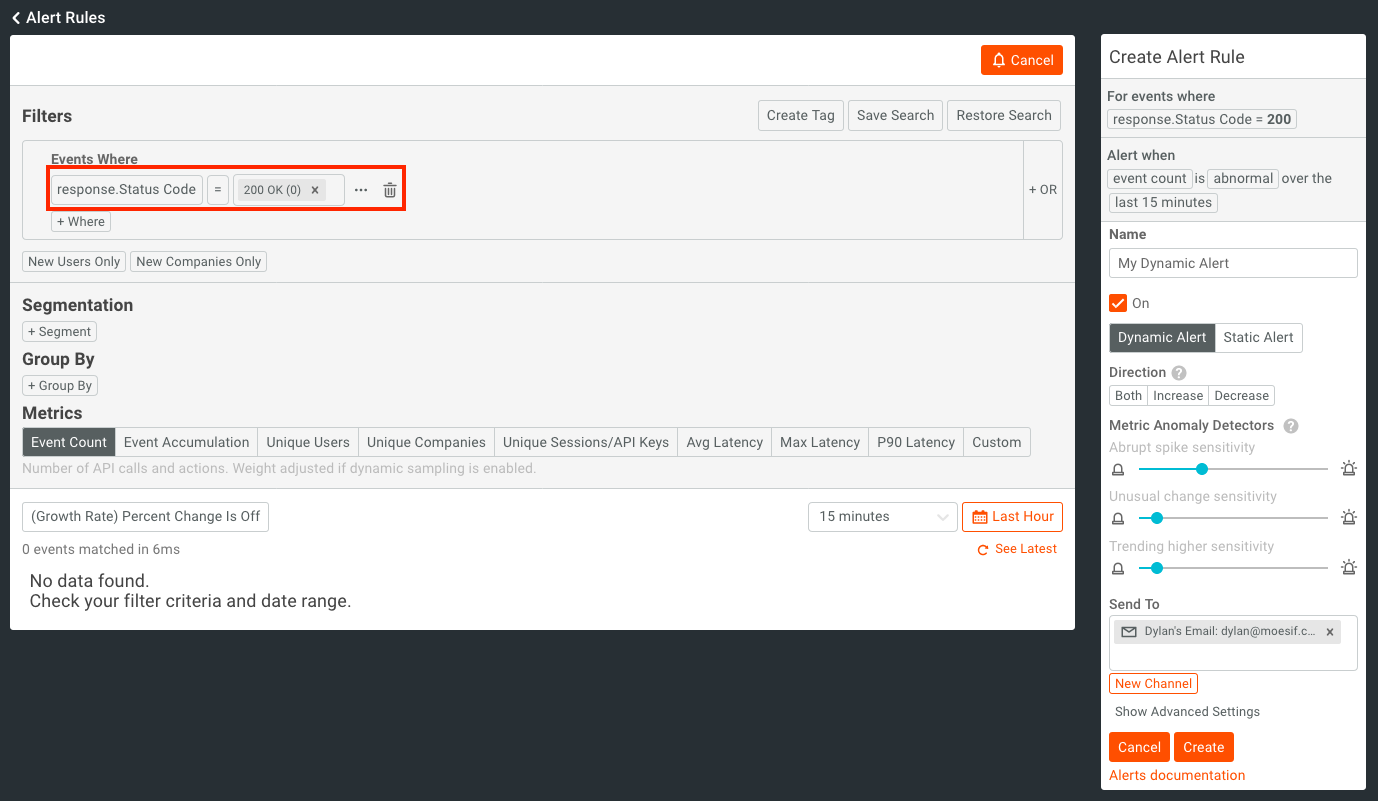Screen dimensions: 1378x801
Task: Refresh results using the See Latest icon
Action: click(x=983, y=548)
